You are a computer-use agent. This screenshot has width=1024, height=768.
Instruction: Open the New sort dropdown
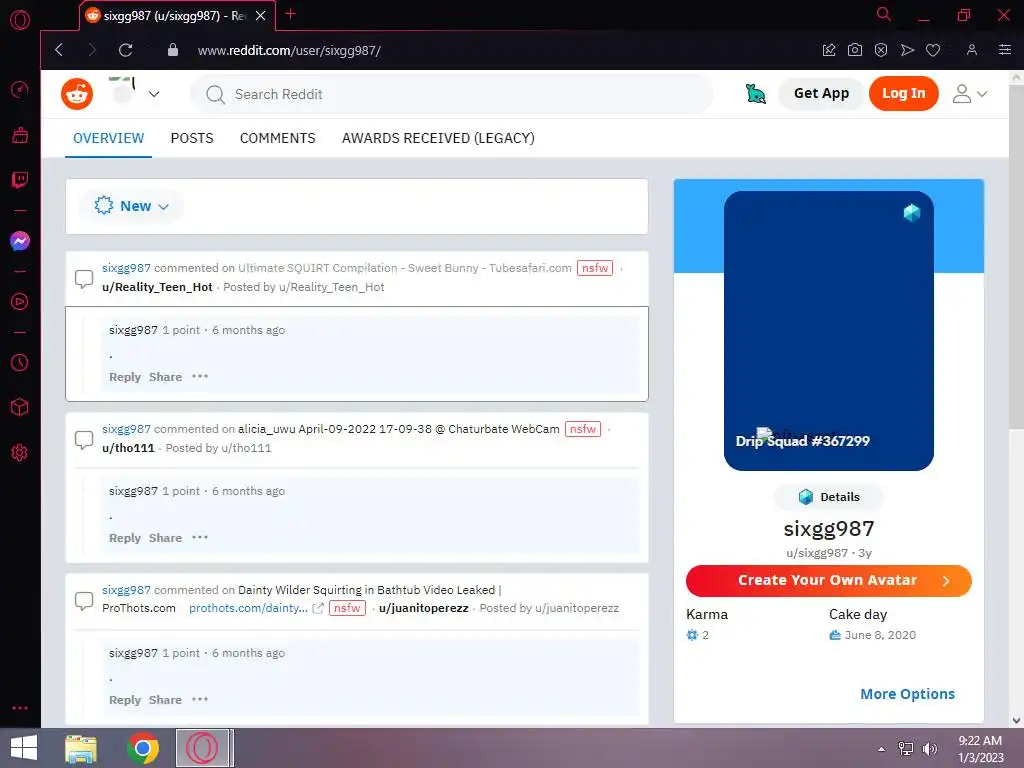point(132,206)
